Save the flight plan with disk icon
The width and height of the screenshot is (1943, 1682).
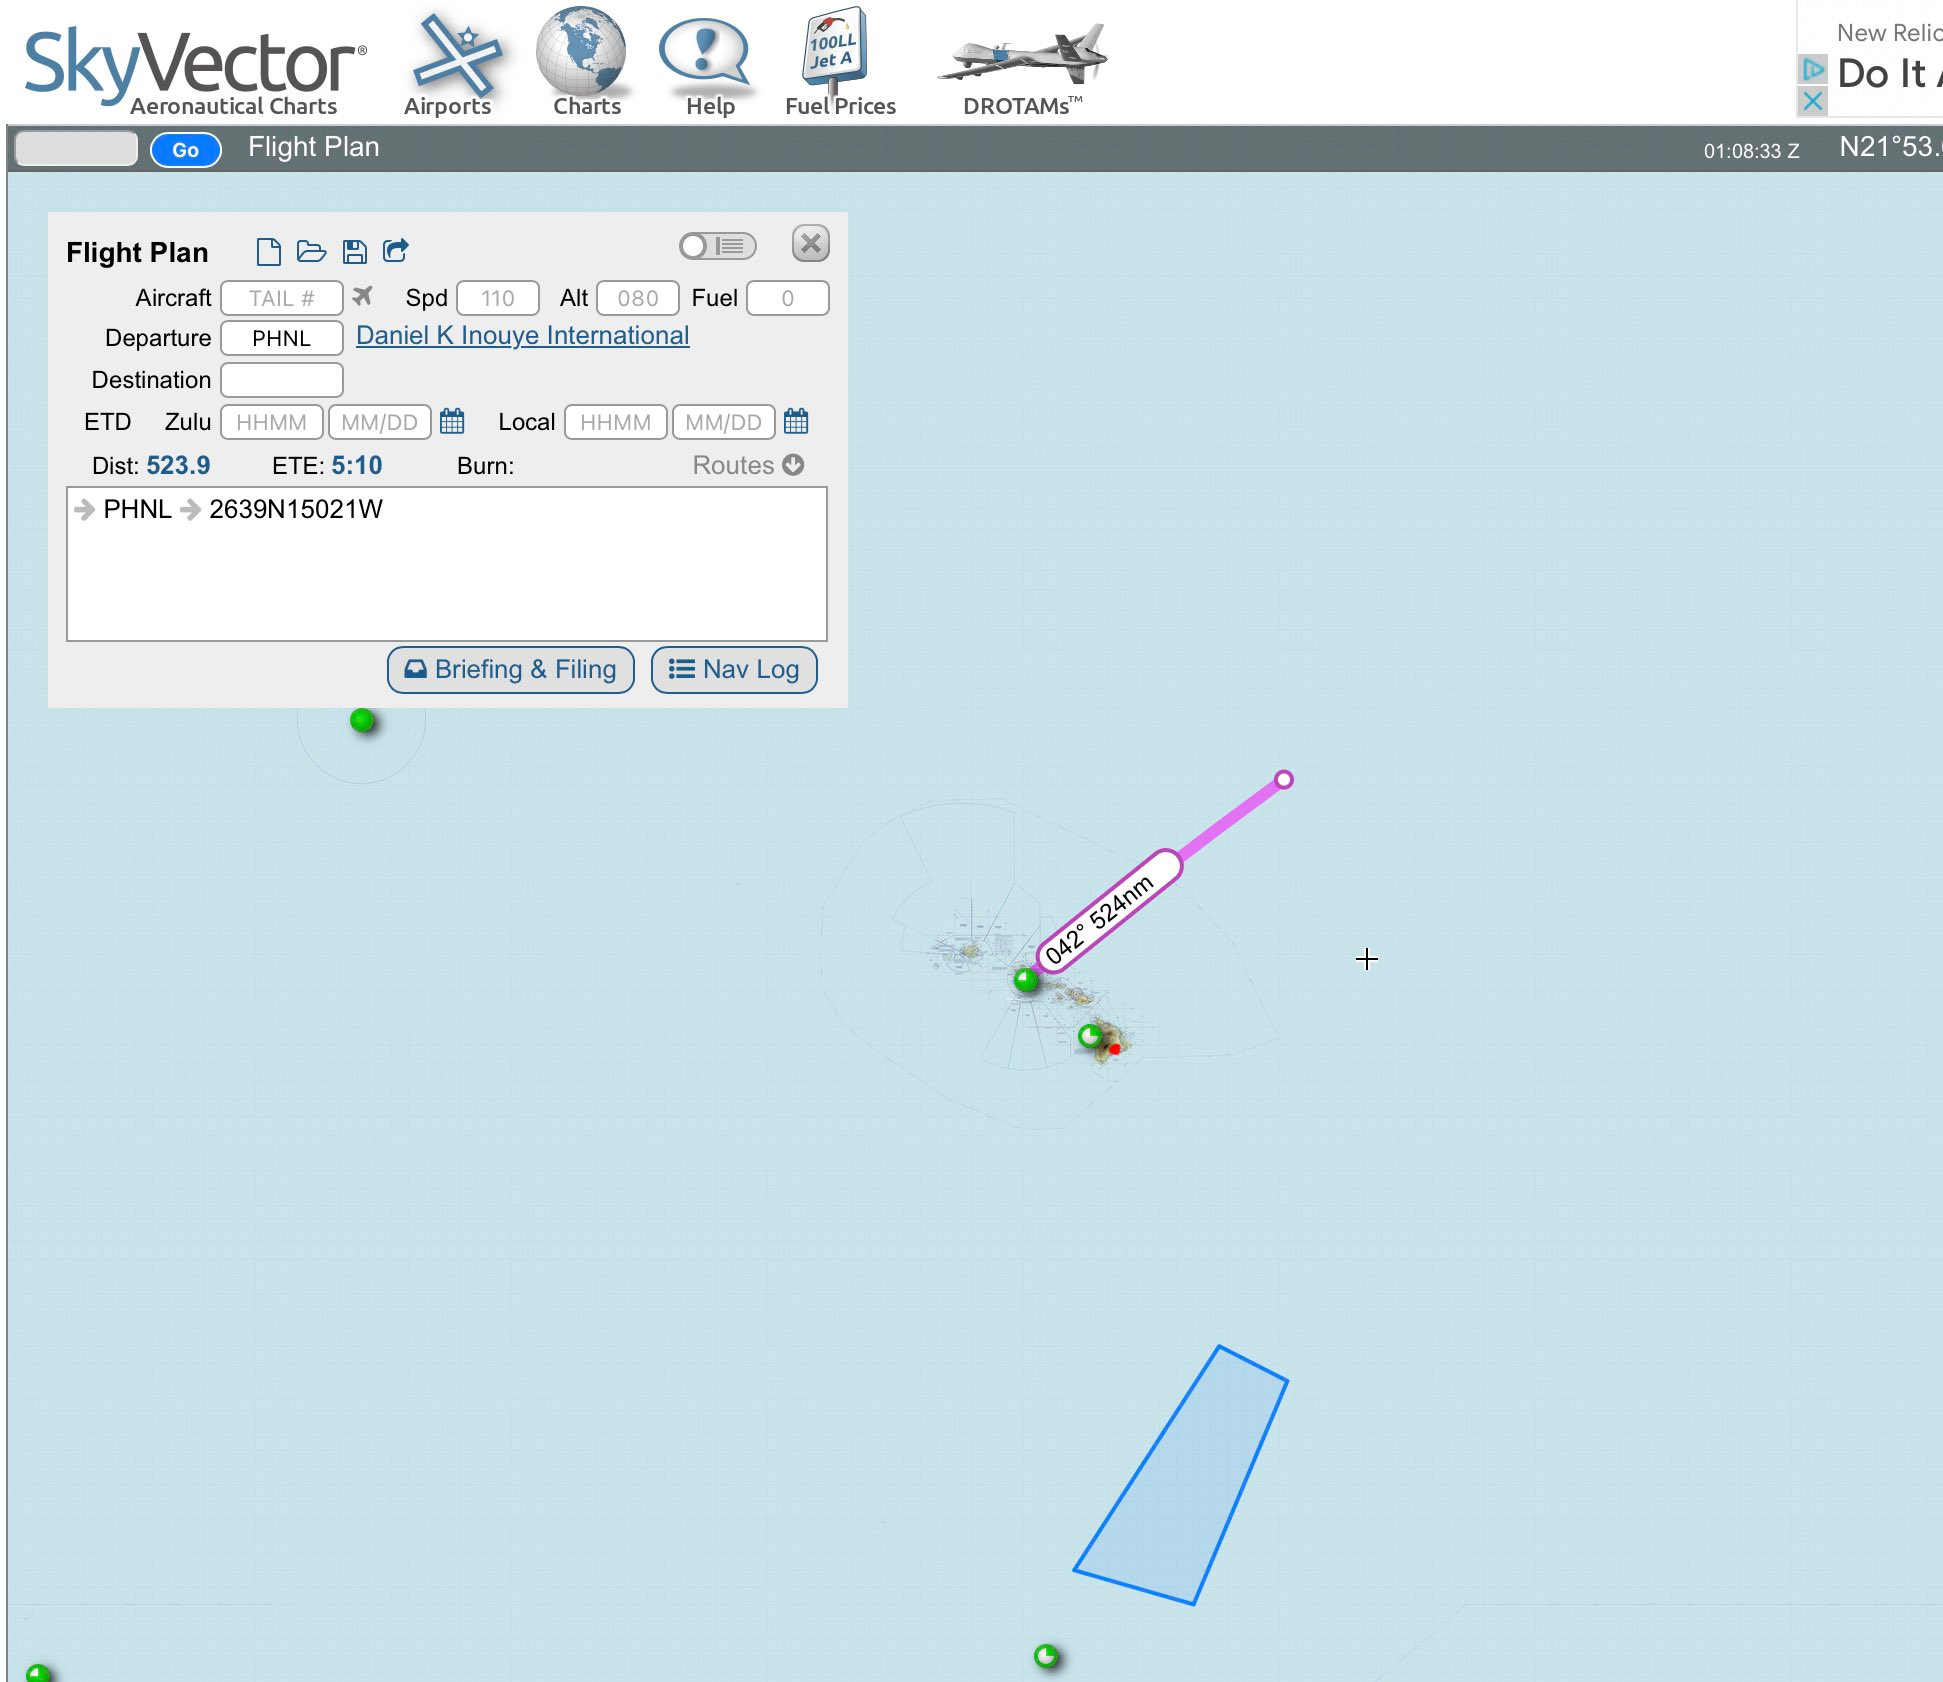click(x=355, y=251)
